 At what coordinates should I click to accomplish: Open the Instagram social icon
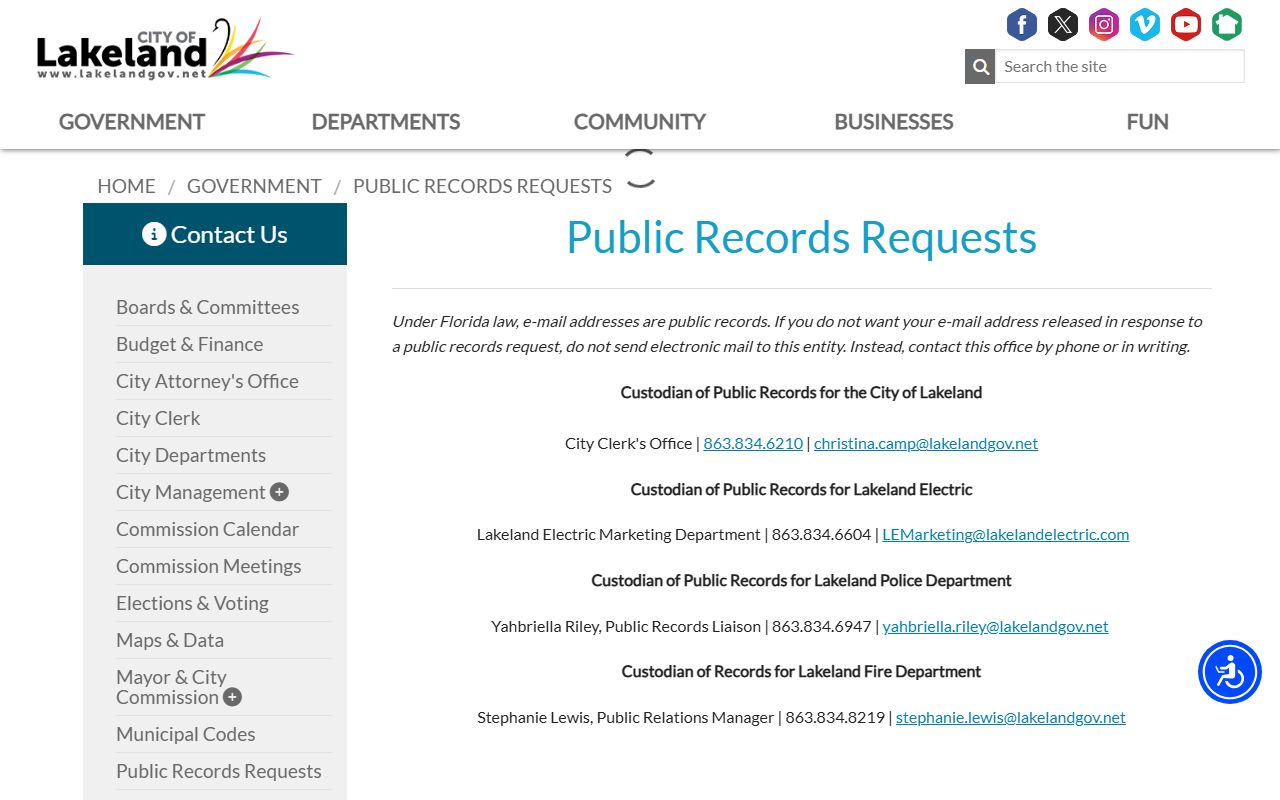(x=1104, y=24)
